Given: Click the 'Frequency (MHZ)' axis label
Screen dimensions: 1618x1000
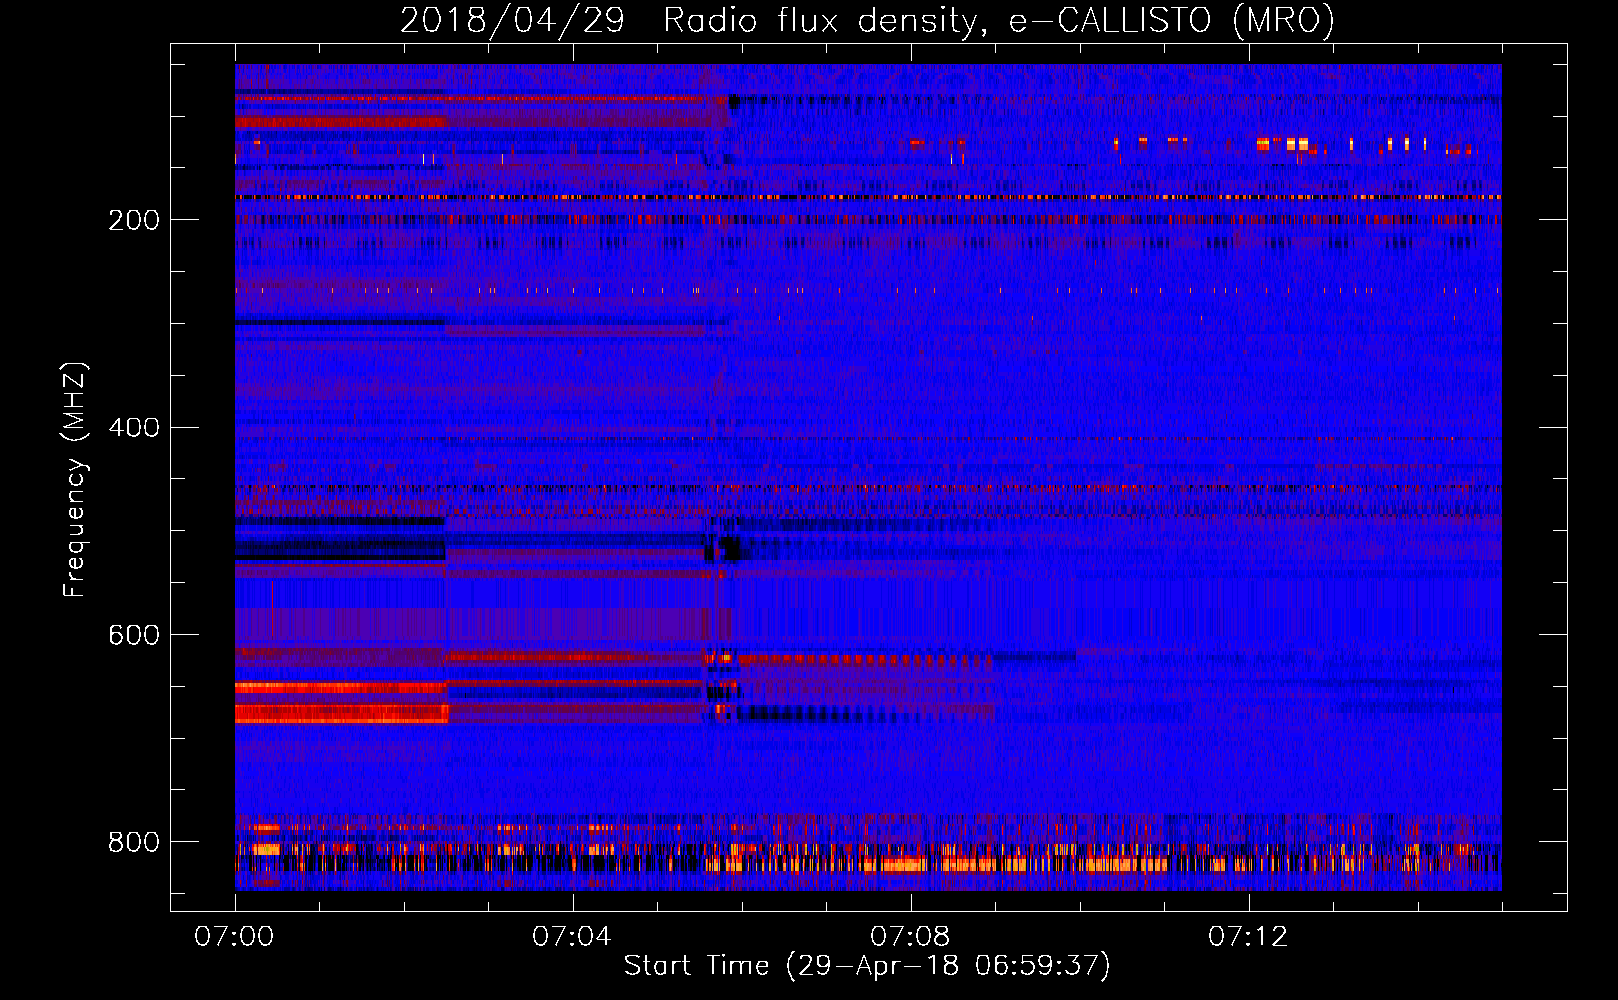Looking at the screenshot, I should point(74,480).
